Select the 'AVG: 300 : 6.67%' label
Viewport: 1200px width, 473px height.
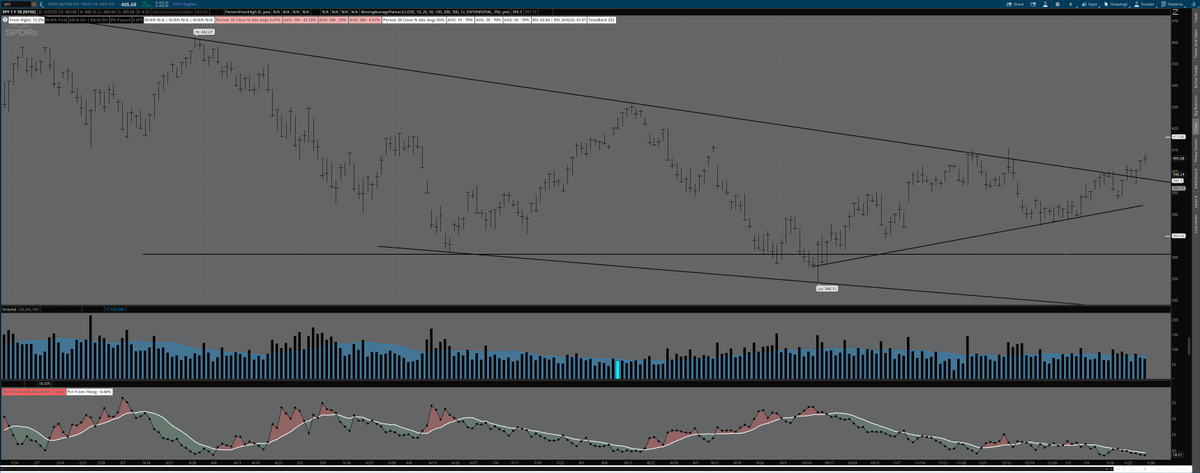[364, 19]
